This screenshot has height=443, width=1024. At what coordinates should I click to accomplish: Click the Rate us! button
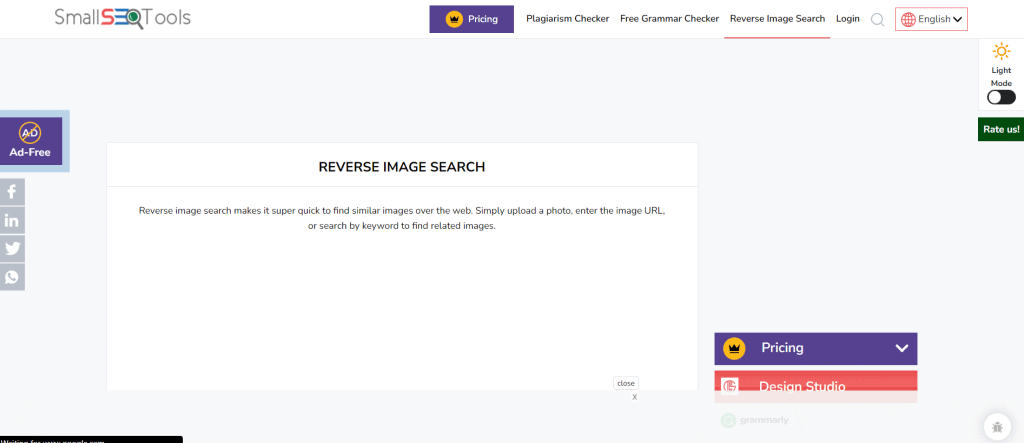[1001, 129]
